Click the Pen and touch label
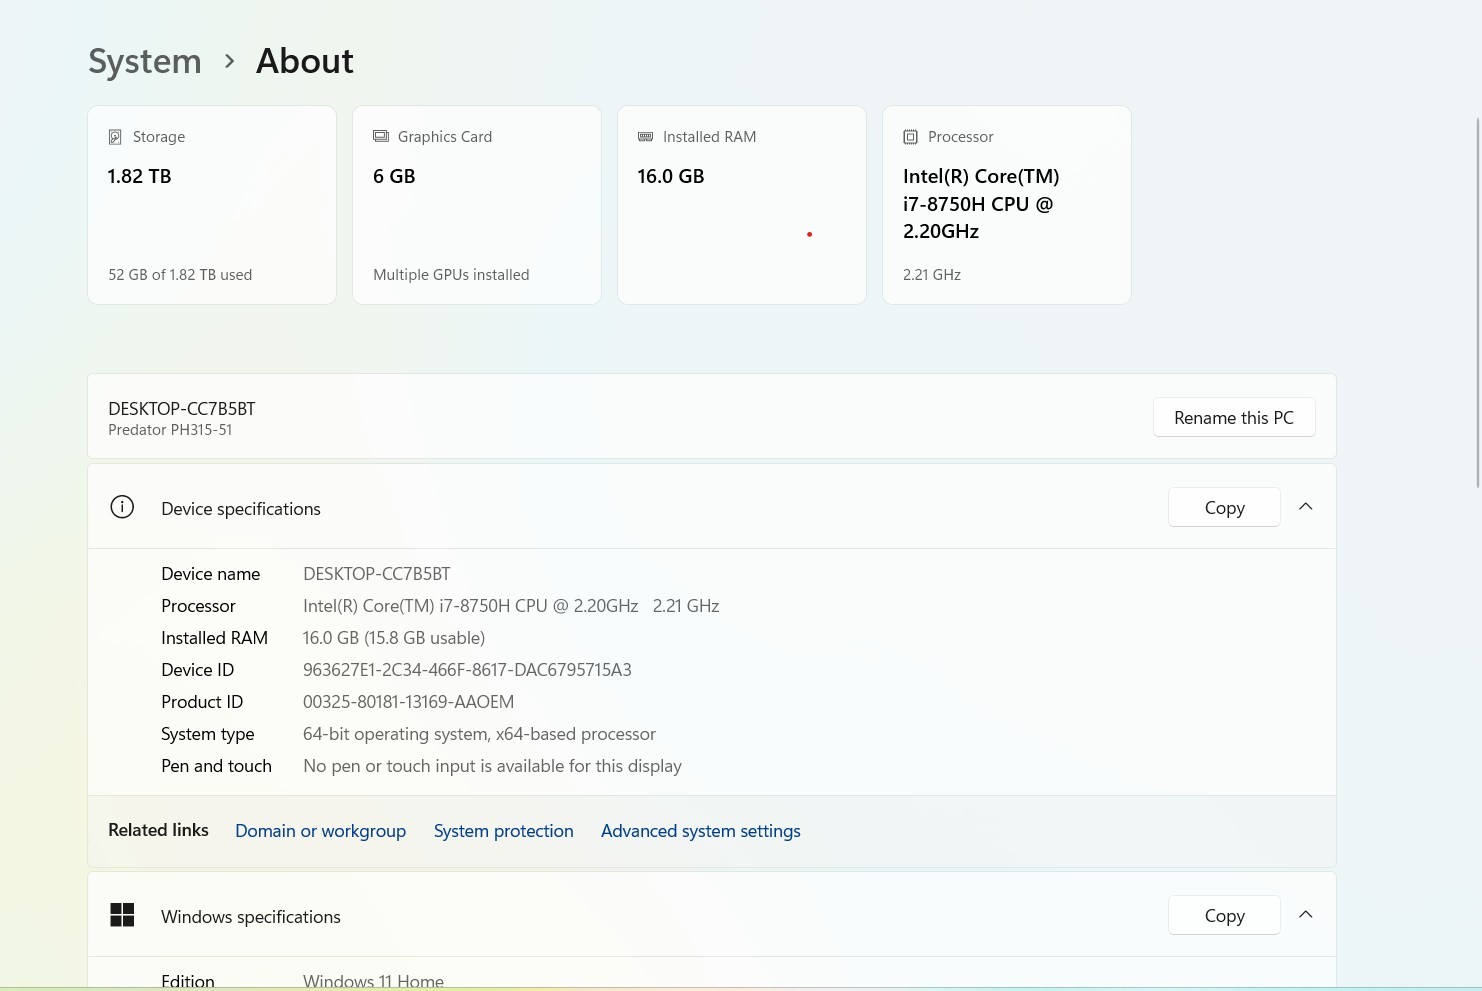Viewport: 1482px width, 991px height. (216, 766)
